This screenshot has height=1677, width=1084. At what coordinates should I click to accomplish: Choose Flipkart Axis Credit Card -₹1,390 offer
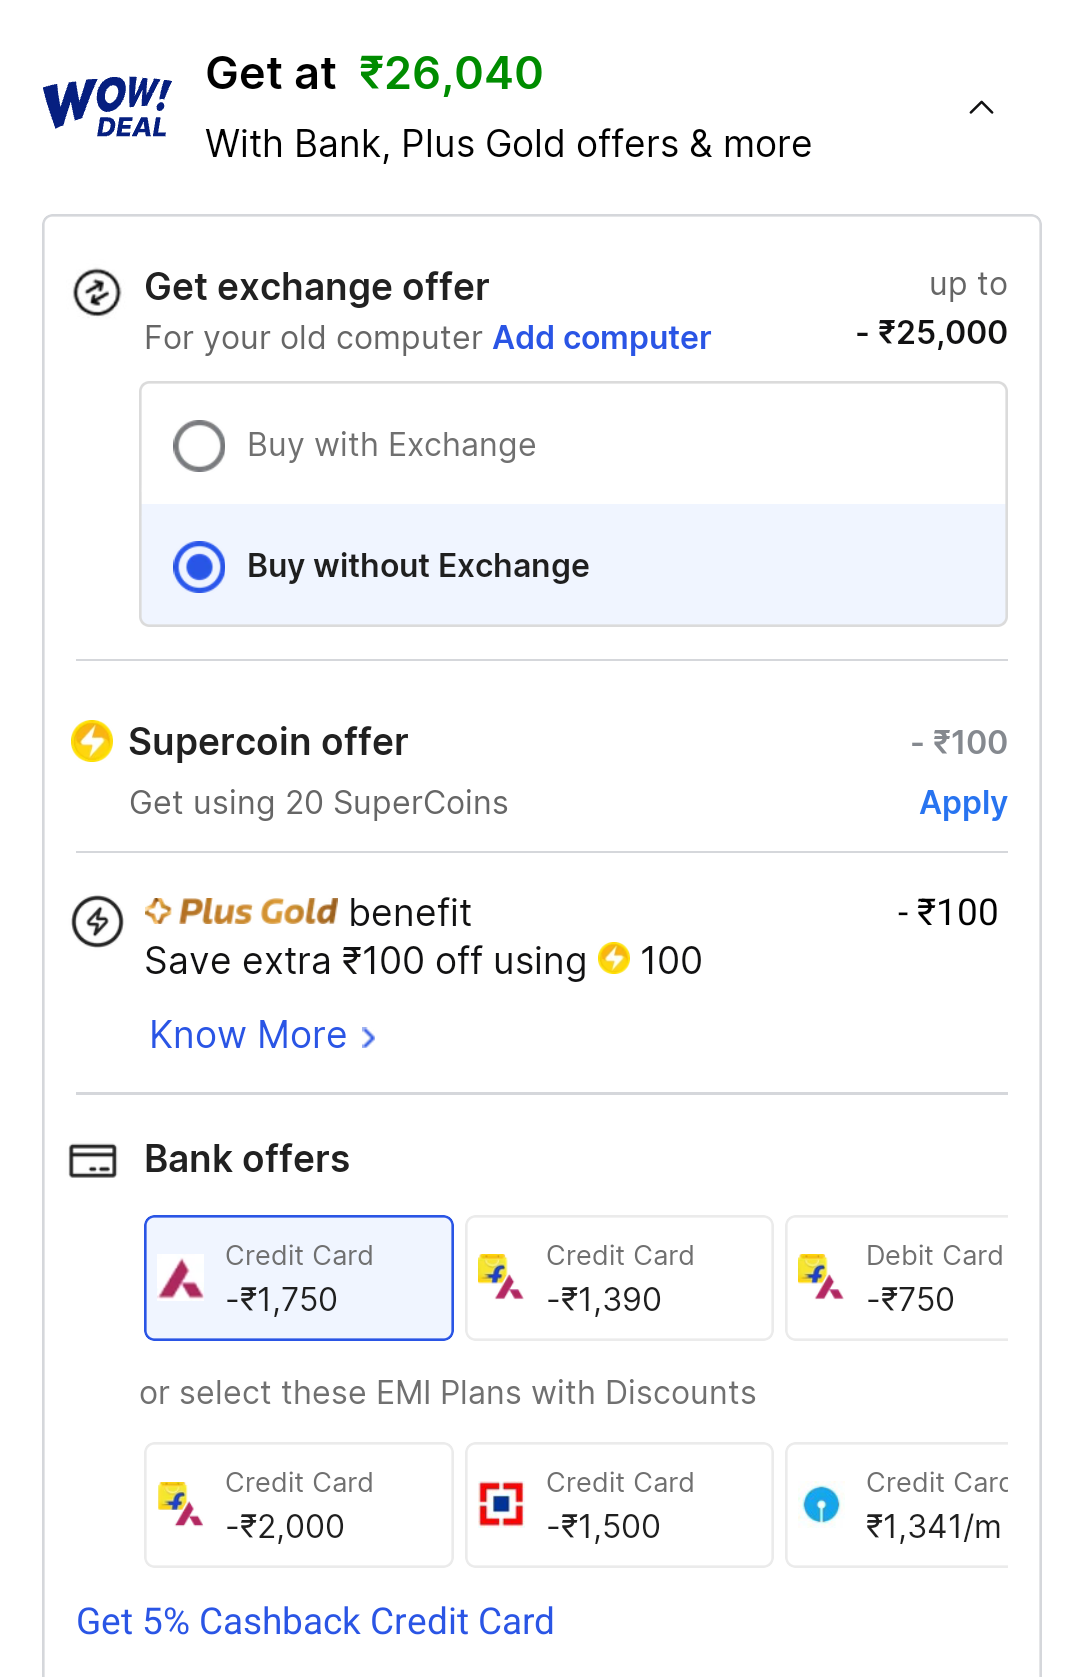point(619,1278)
